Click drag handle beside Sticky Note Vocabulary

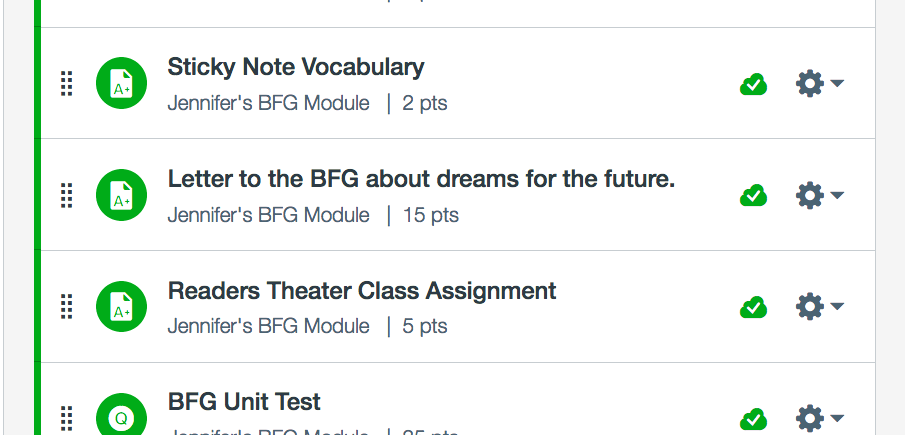point(67,84)
